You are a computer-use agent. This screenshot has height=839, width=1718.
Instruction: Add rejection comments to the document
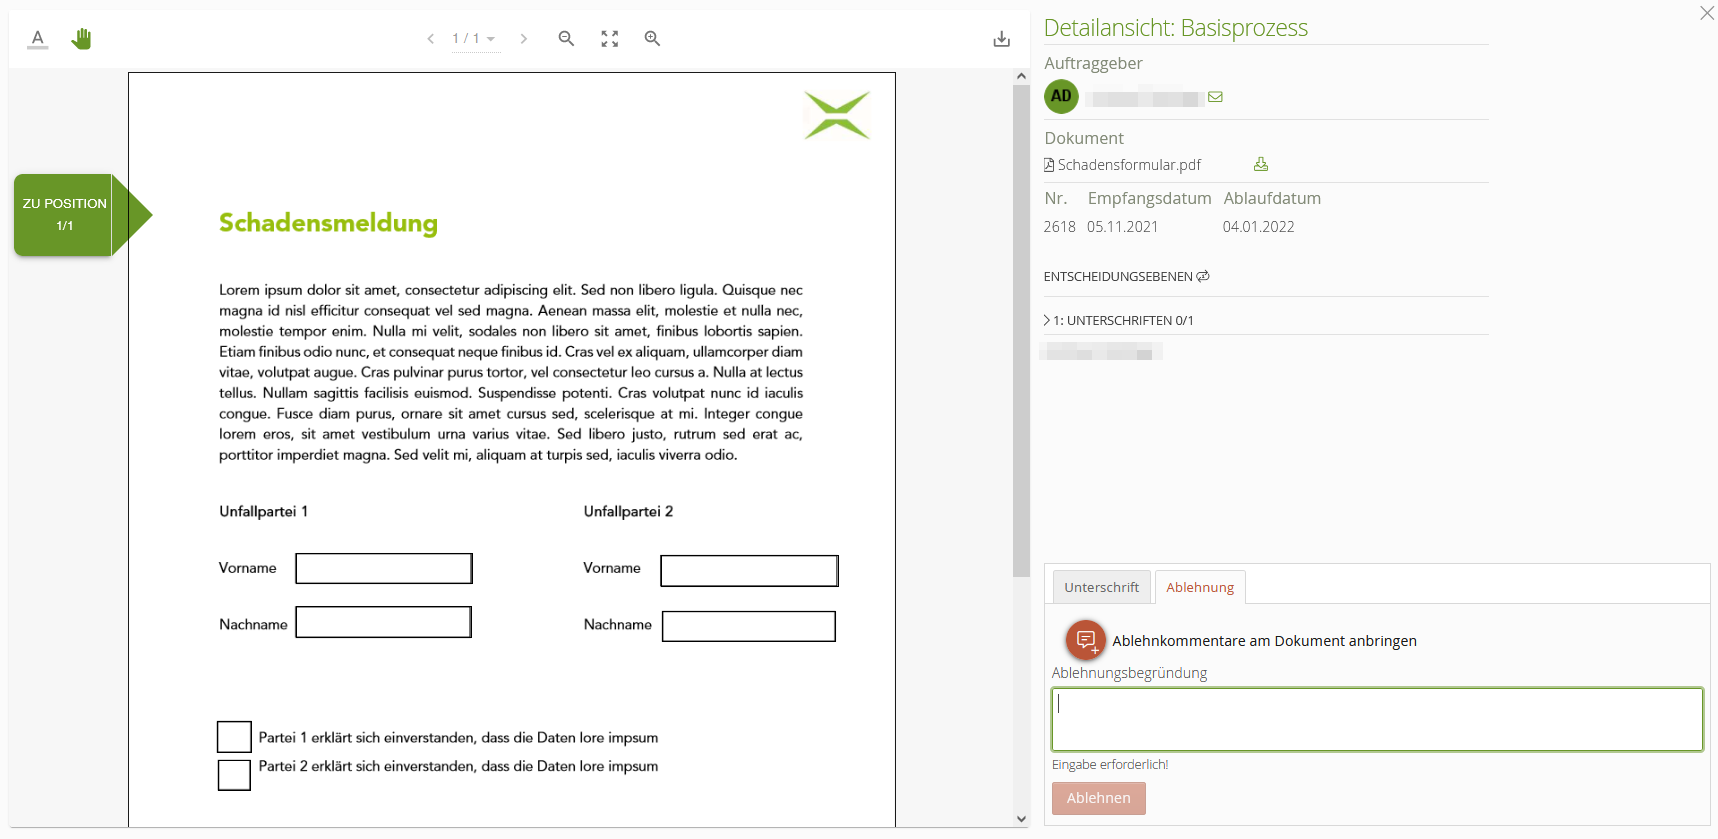pyautogui.click(x=1086, y=640)
